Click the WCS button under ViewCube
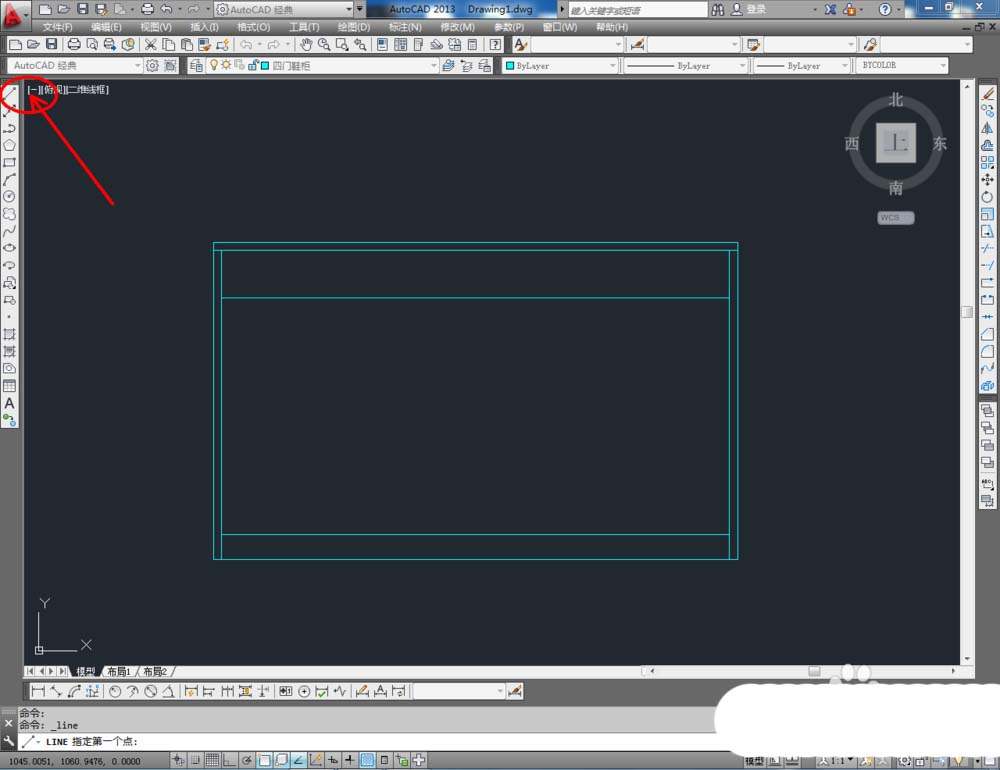The width and height of the screenshot is (1000, 770). [x=895, y=218]
